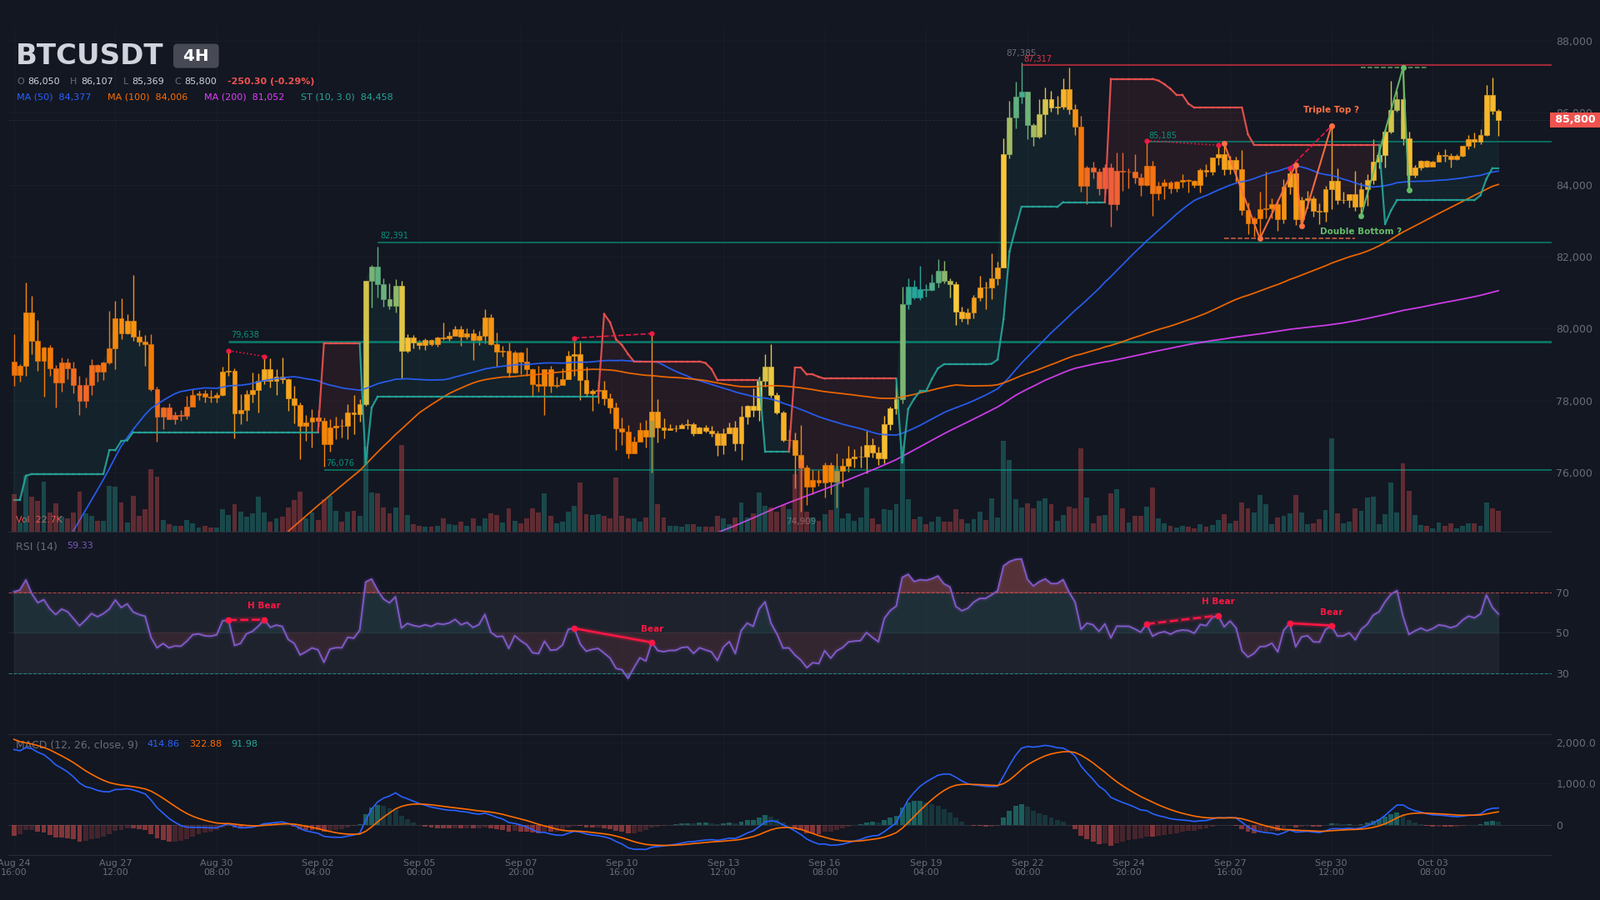
Task: Click the MACD histogram value 91.98
Action: point(244,744)
